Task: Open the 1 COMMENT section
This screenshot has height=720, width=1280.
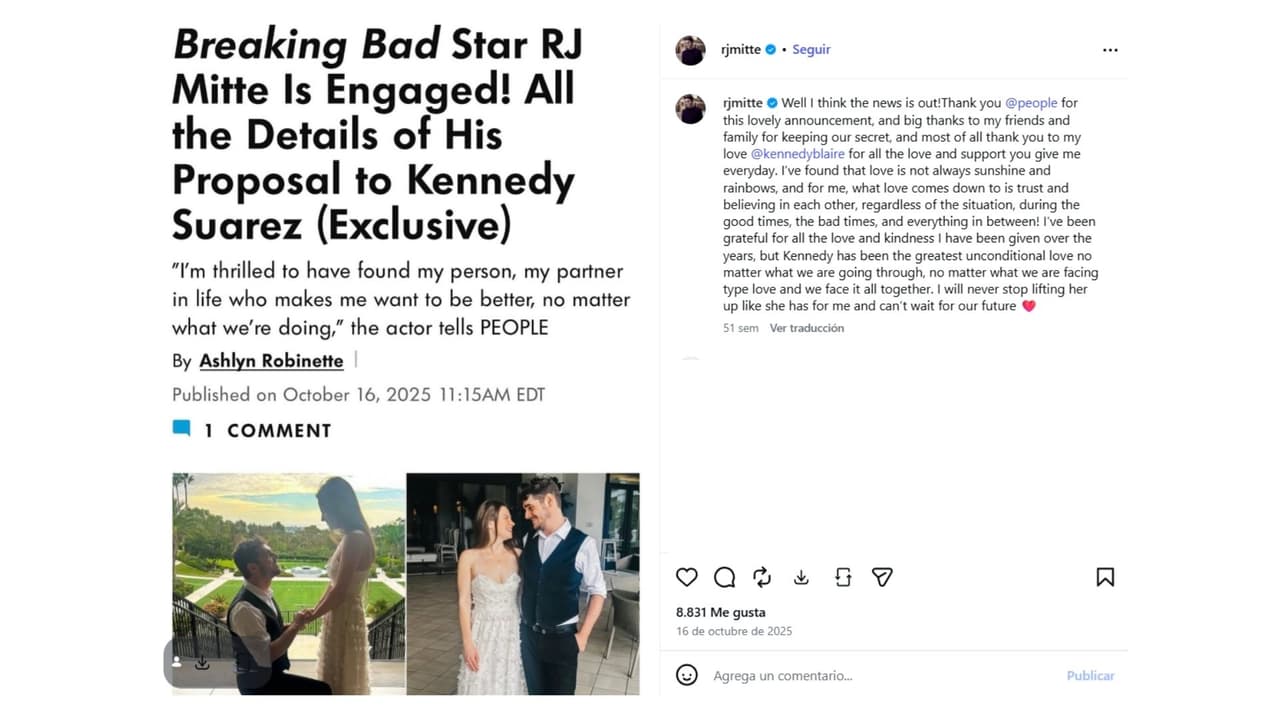Action: [267, 431]
